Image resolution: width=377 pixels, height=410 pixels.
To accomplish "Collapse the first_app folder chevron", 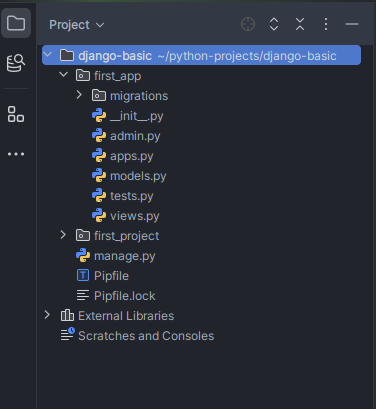I will coord(64,75).
